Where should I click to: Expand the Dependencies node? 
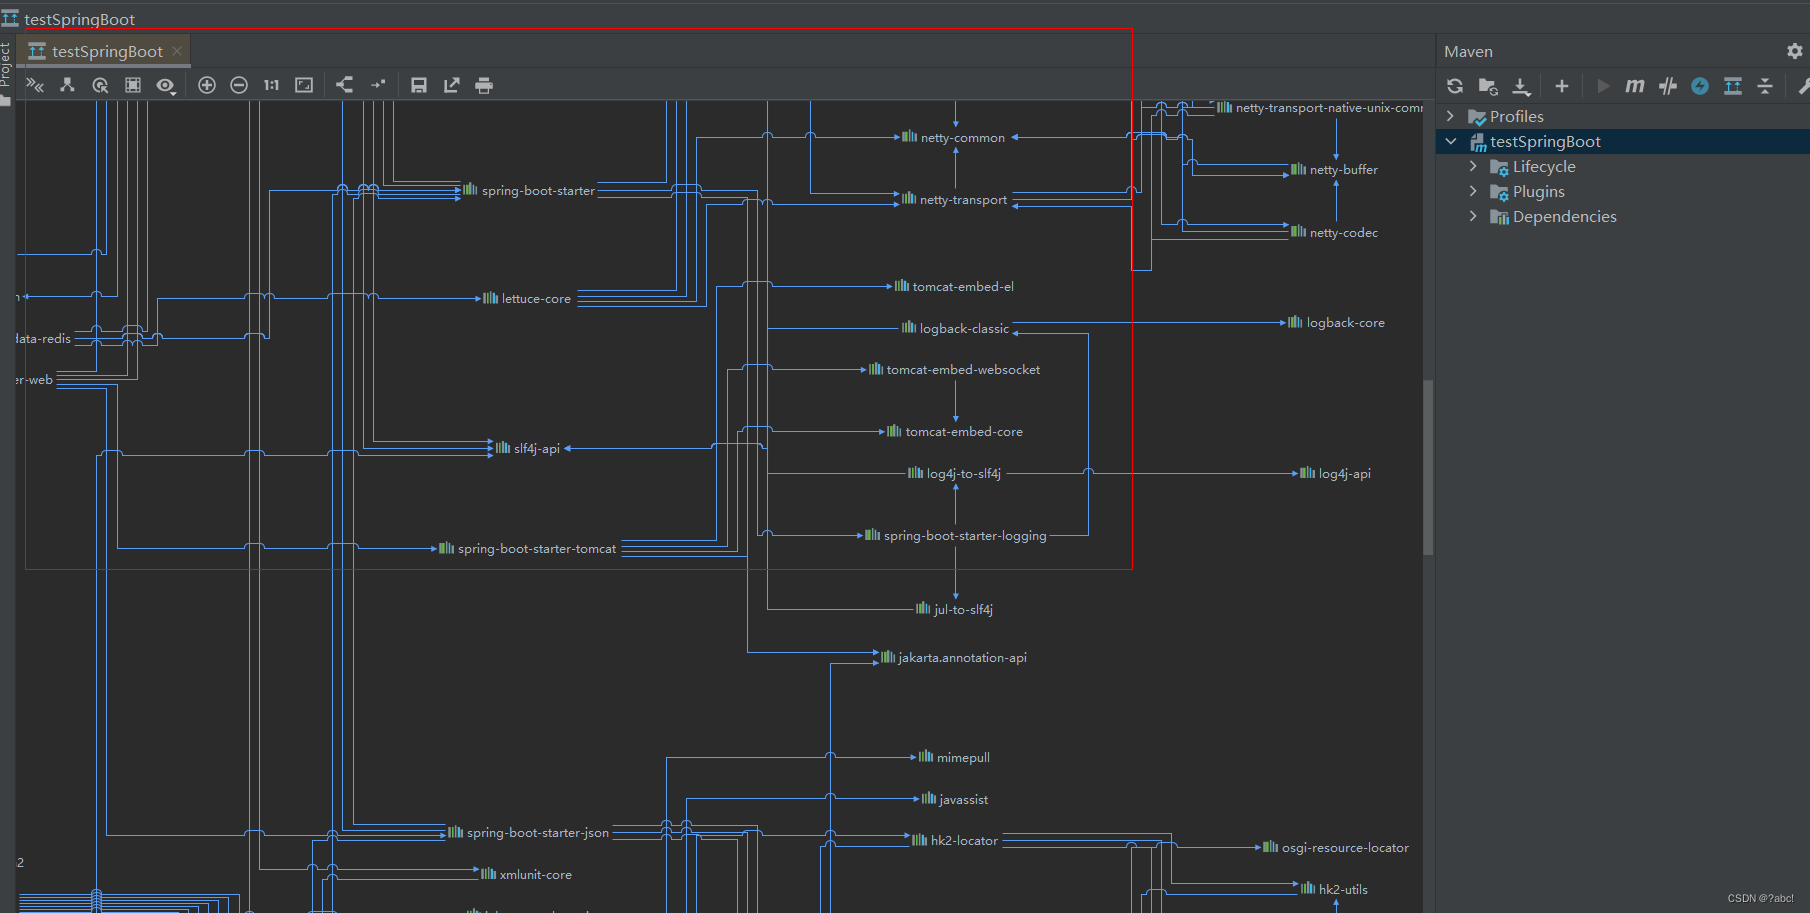(x=1473, y=216)
